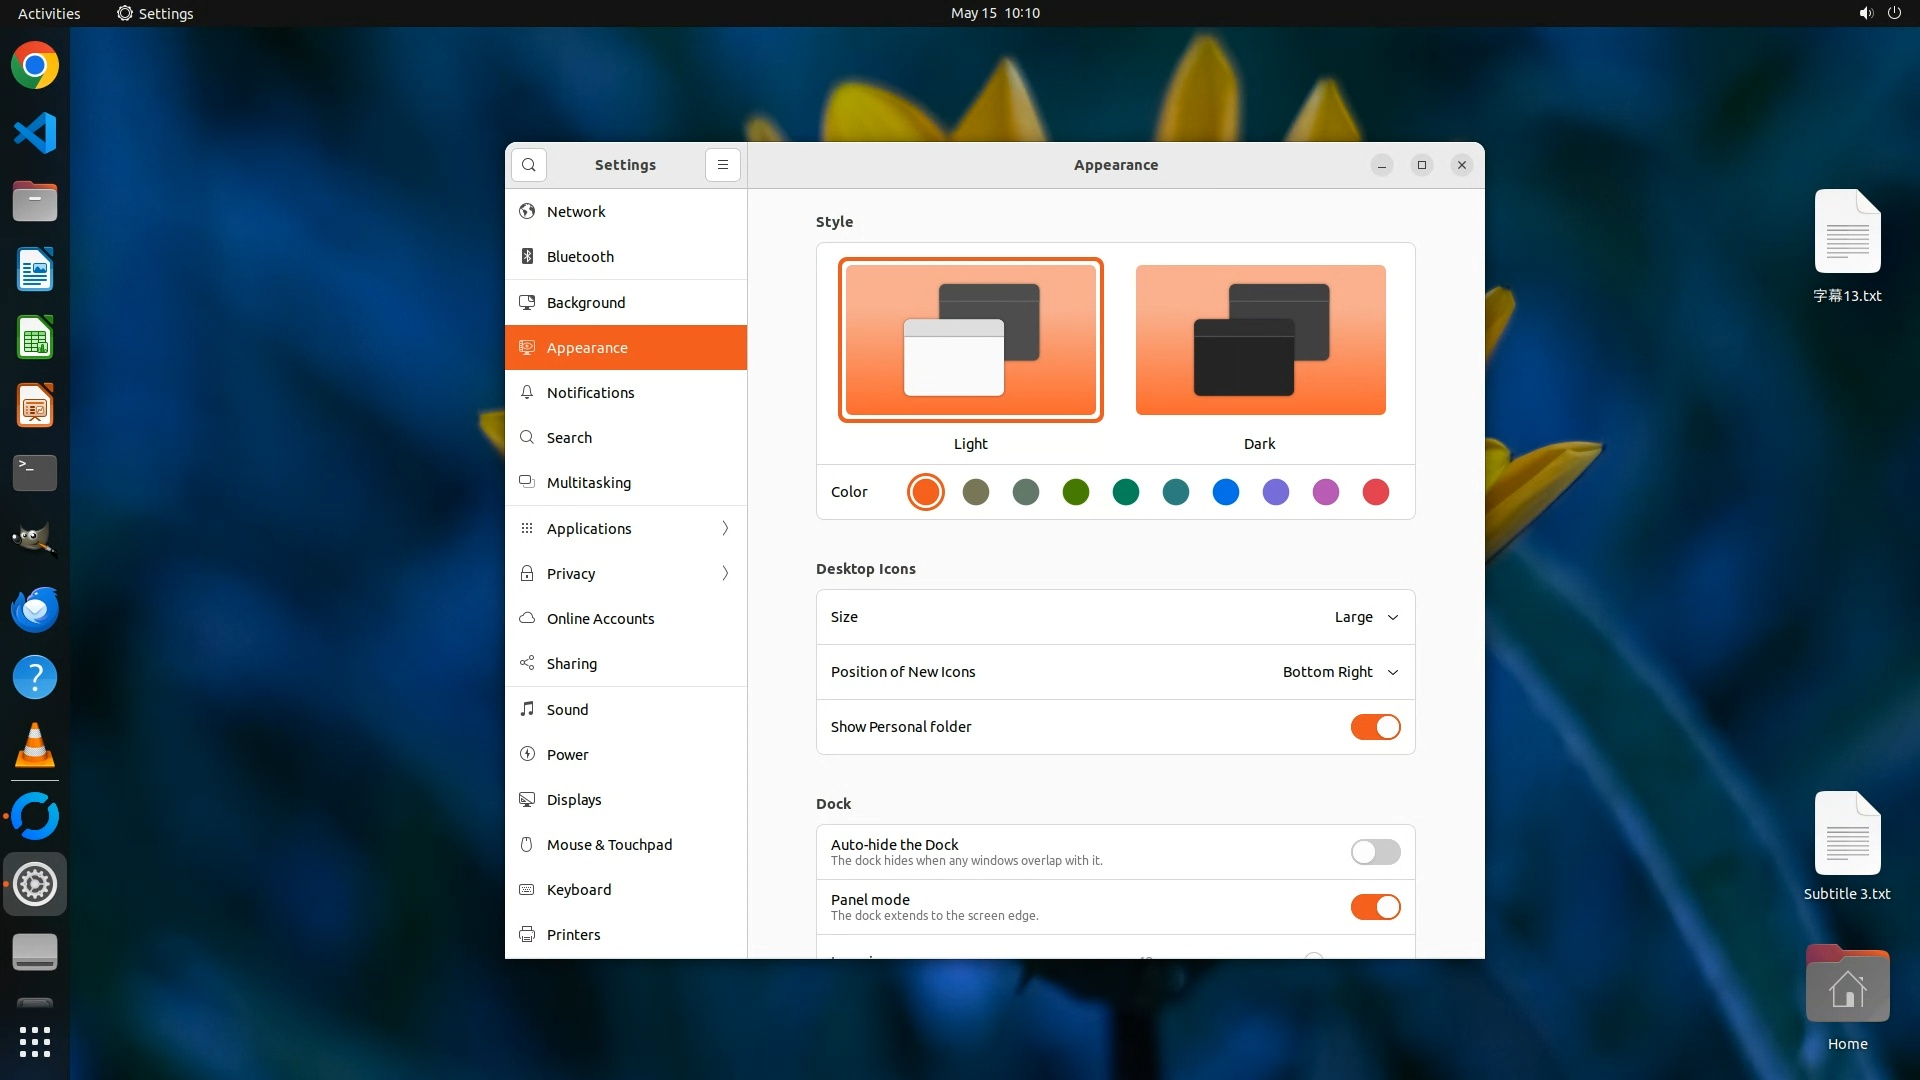
Task: Launch Terminal from the dock
Action: pyautogui.click(x=35, y=472)
